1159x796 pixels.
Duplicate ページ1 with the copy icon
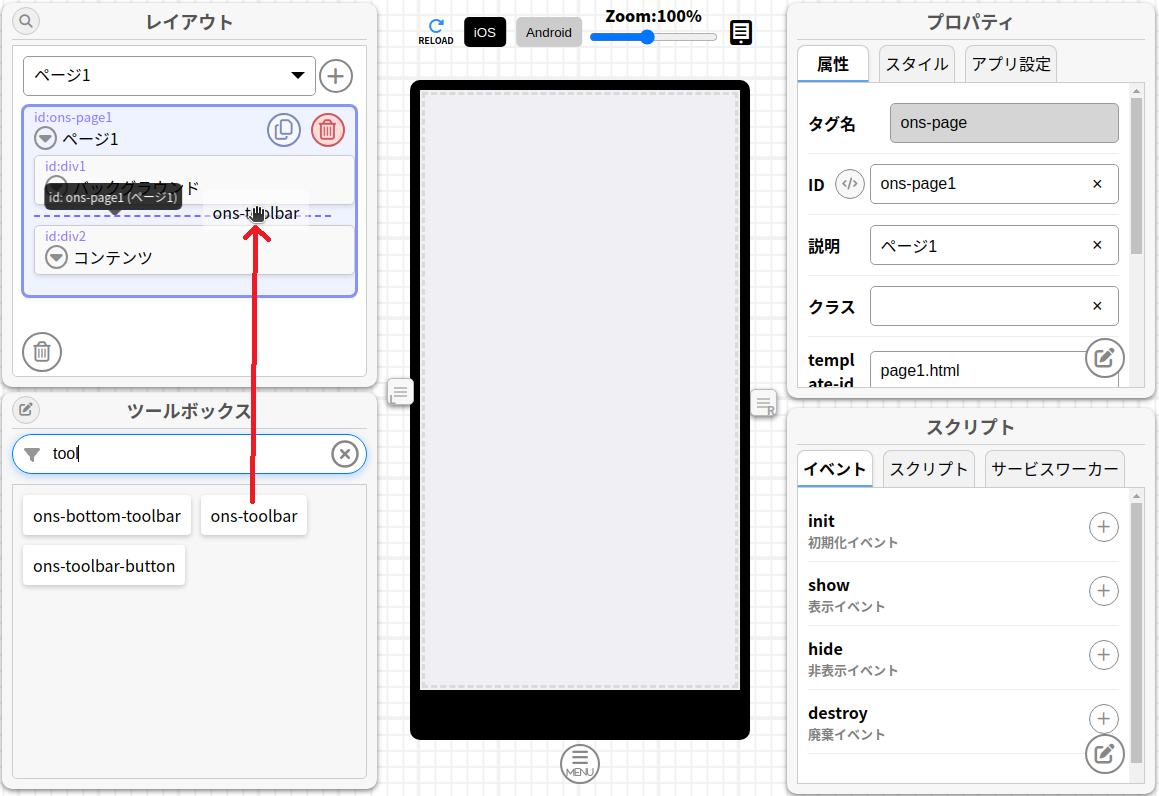pyautogui.click(x=284, y=130)
